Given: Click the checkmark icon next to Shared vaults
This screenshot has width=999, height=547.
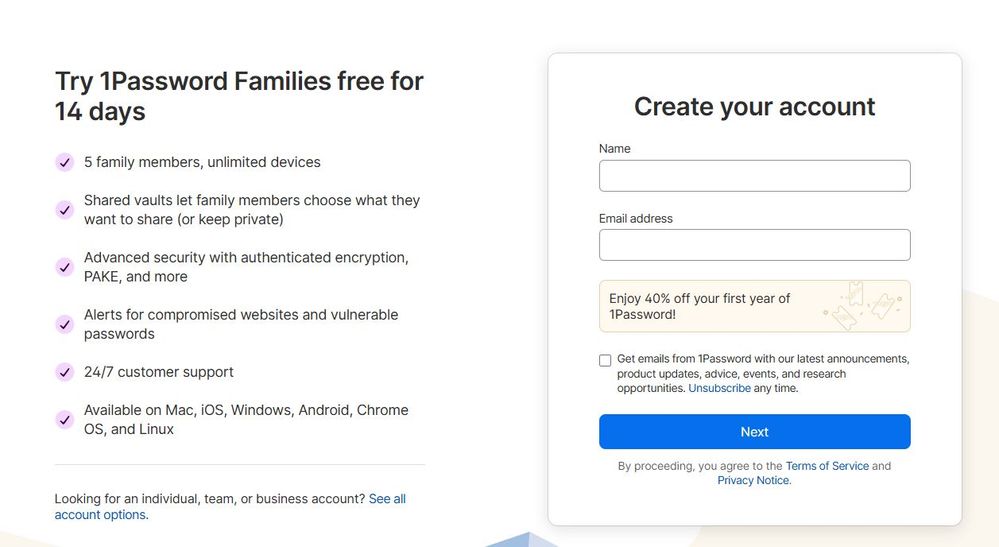Looking at the screenshot, I should [x=64, y=210].
